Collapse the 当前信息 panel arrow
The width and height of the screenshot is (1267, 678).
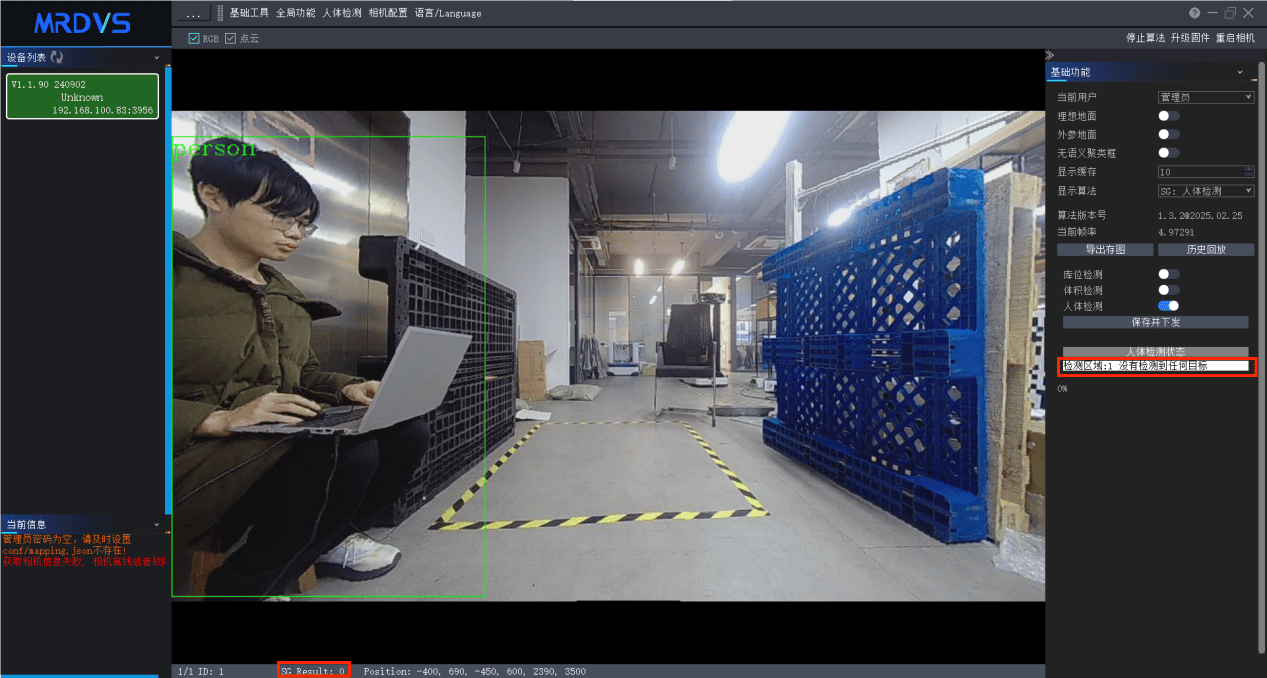tap(157, 524)
